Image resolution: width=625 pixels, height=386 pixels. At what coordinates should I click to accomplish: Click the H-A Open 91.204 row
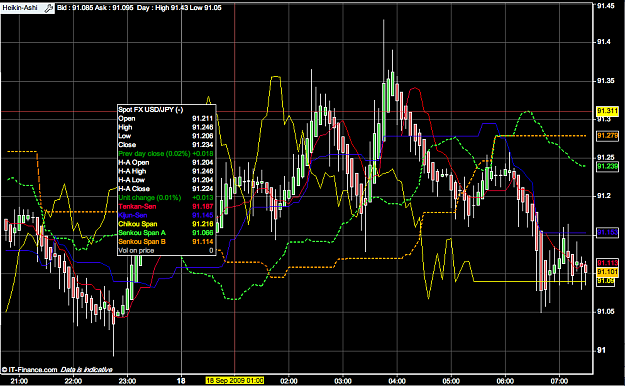tap(166, 162)
